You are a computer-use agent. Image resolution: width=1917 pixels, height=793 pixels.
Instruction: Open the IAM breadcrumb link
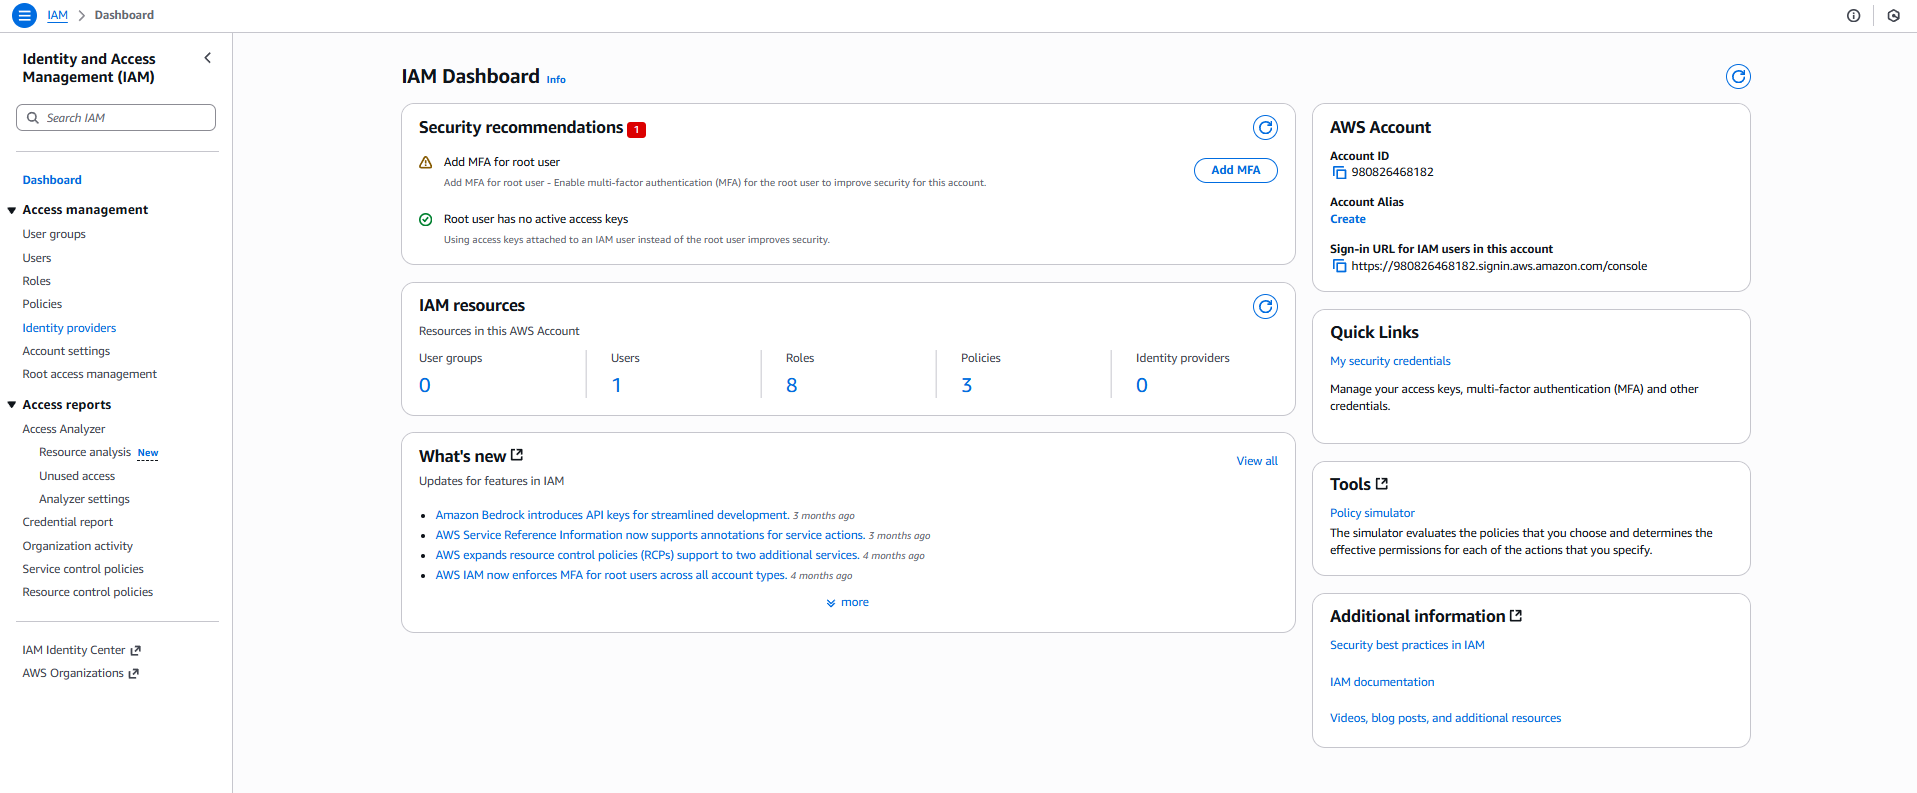[x=58, y=15]
